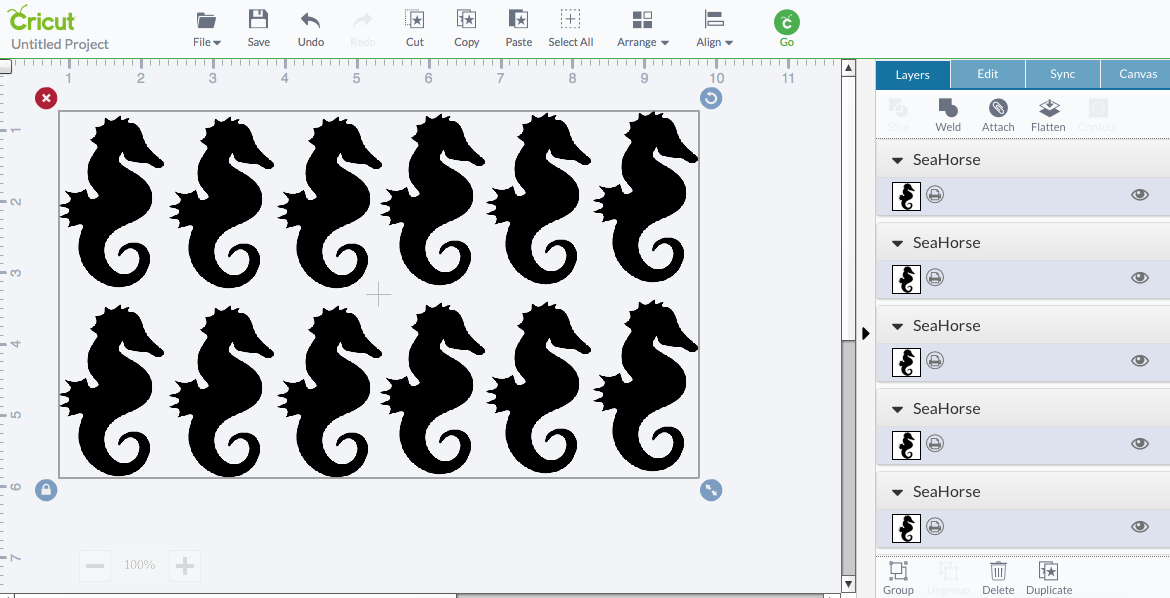
Task: Toggle visibility of fifth SeaHorse layer
Action: click(1139, 527)
